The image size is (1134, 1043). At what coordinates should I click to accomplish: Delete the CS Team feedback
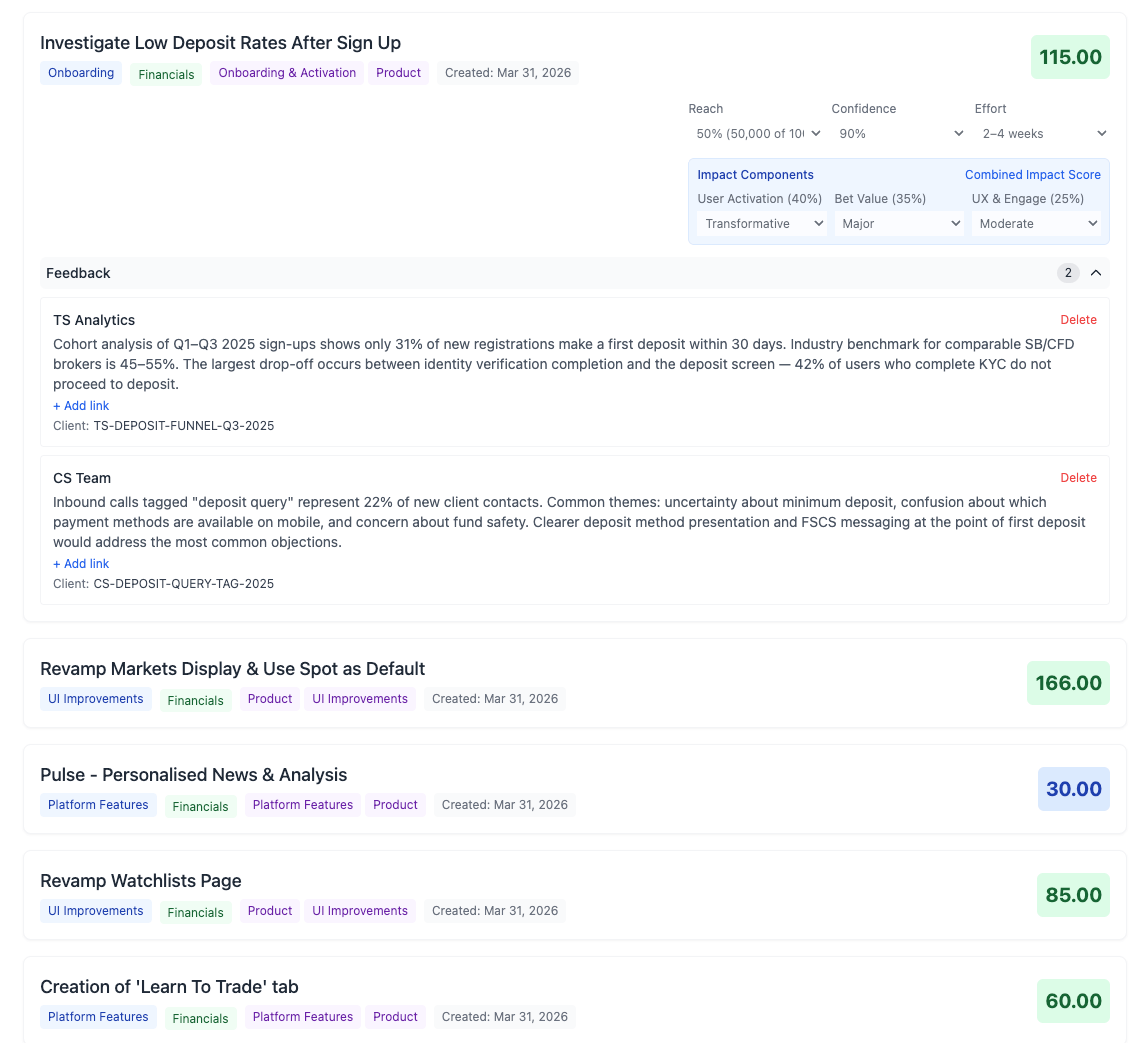(1078, 478)
